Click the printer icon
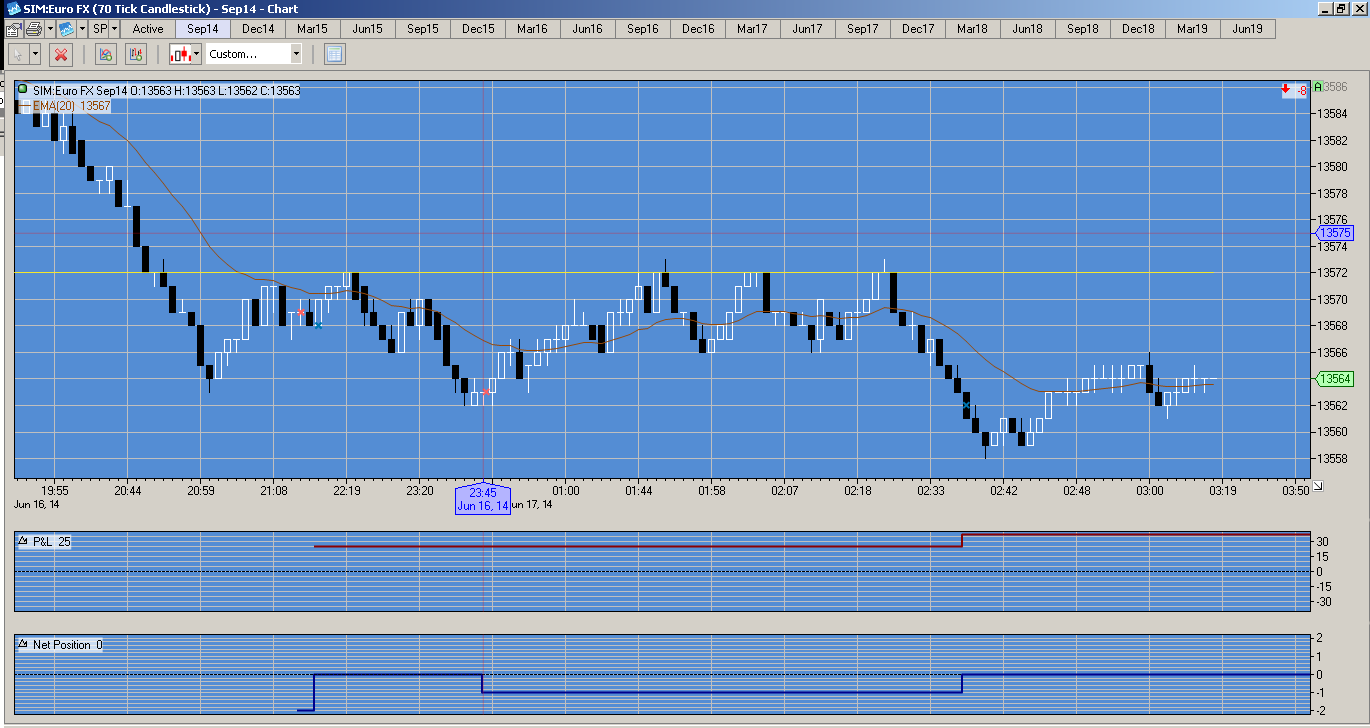 tap(34, 29)
